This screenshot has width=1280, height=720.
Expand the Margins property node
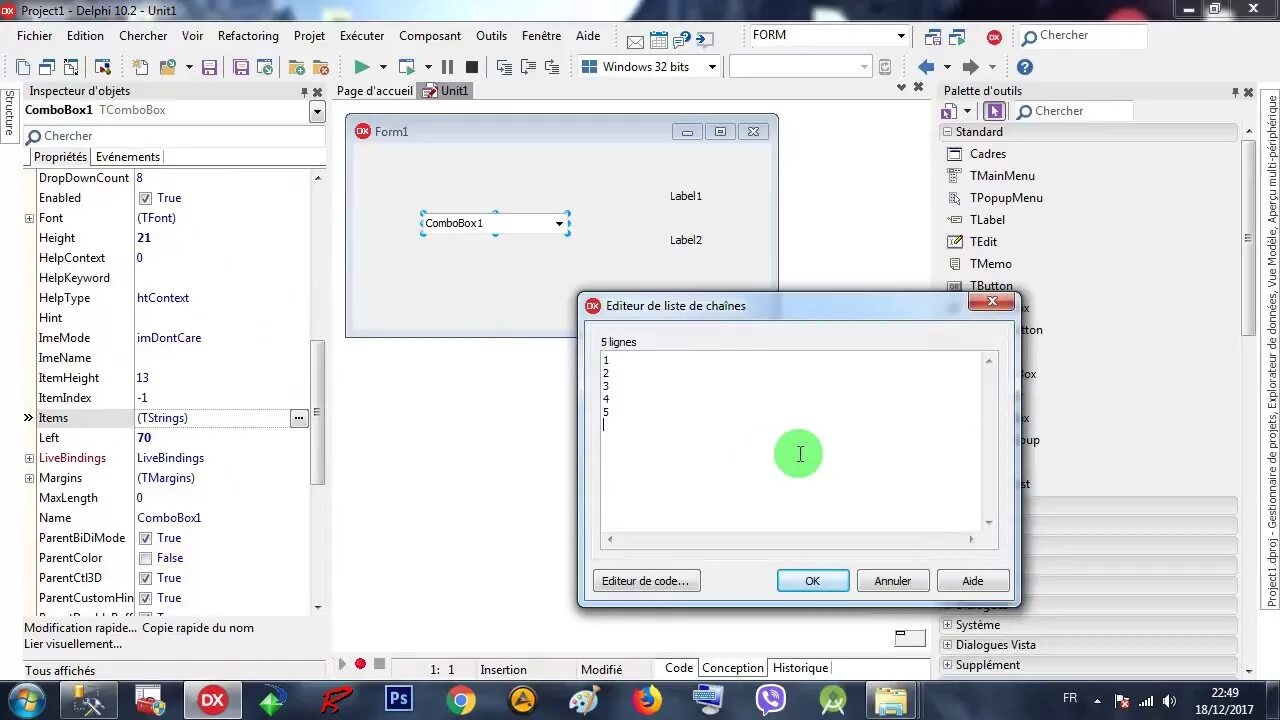(29, 478)
